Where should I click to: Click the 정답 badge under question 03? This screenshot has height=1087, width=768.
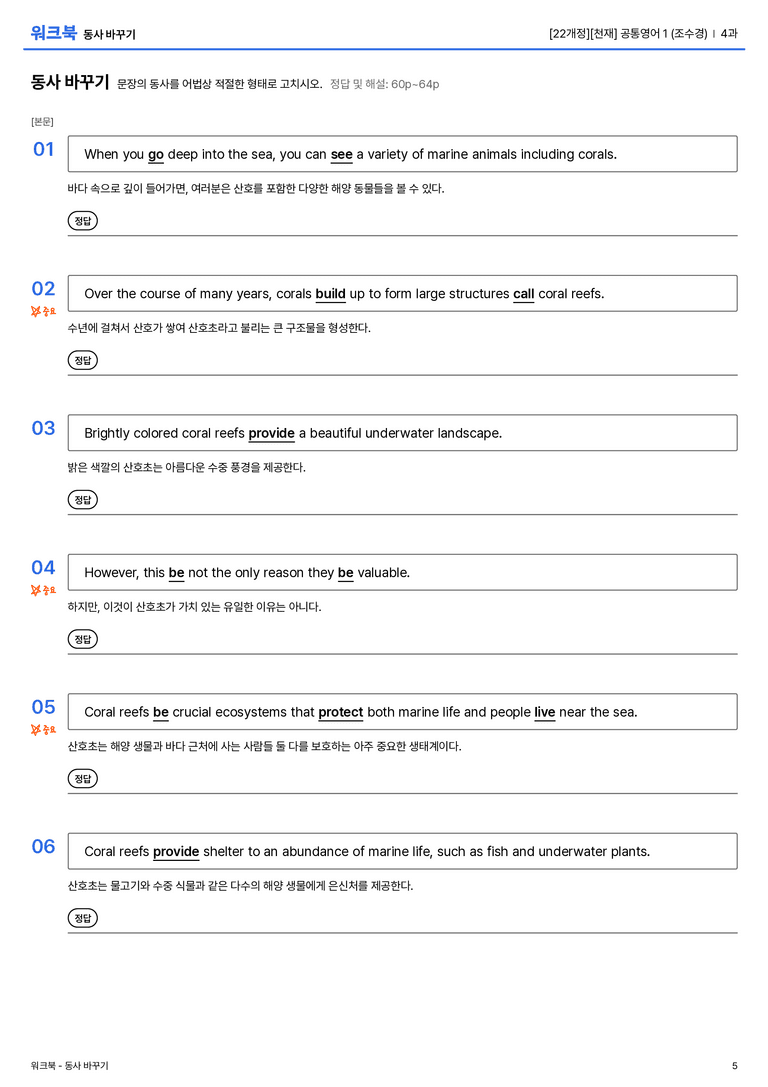[x=82, y=499]
